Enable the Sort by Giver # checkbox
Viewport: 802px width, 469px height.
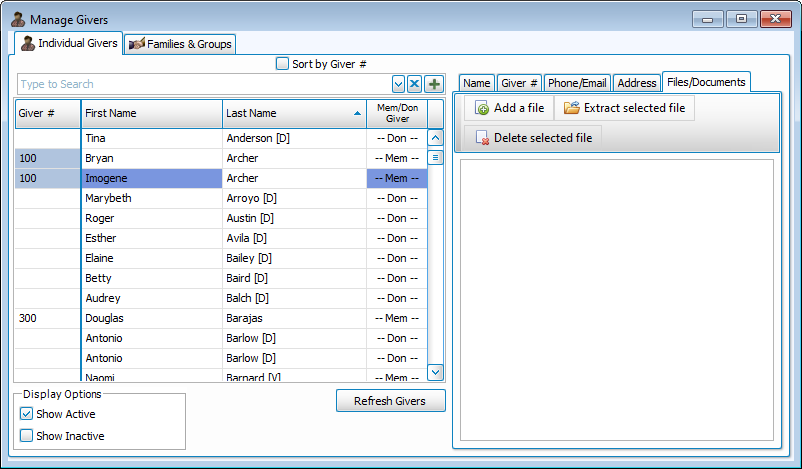[282, 64]
